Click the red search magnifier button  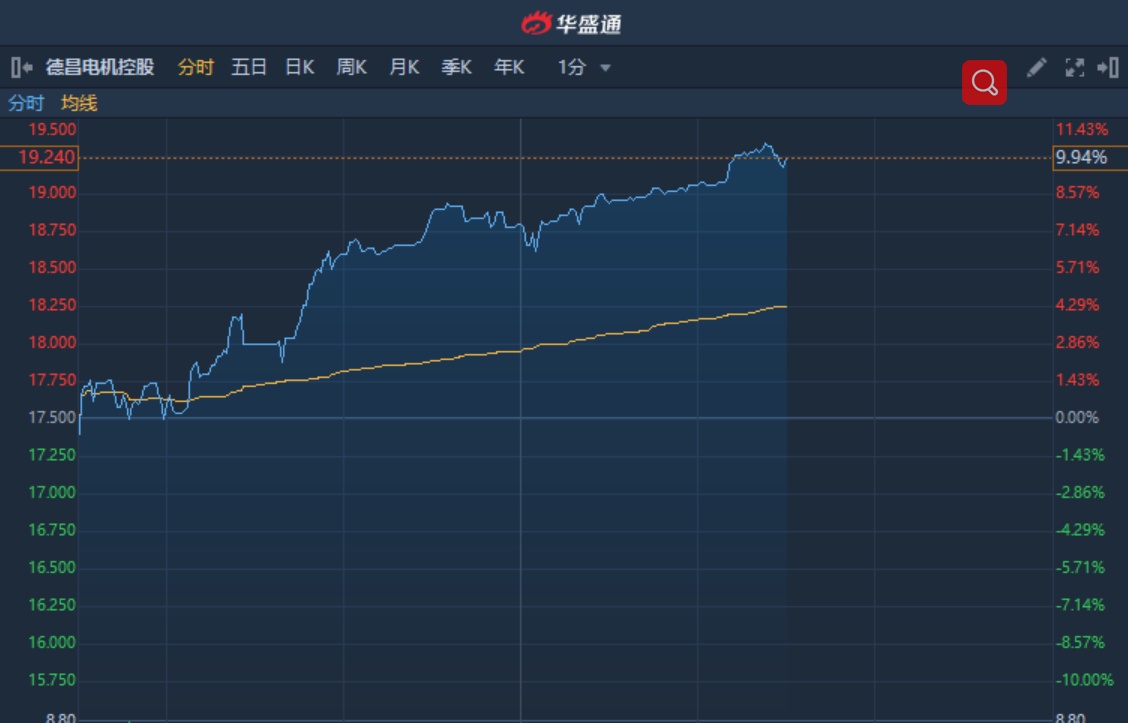coord(984,82)
